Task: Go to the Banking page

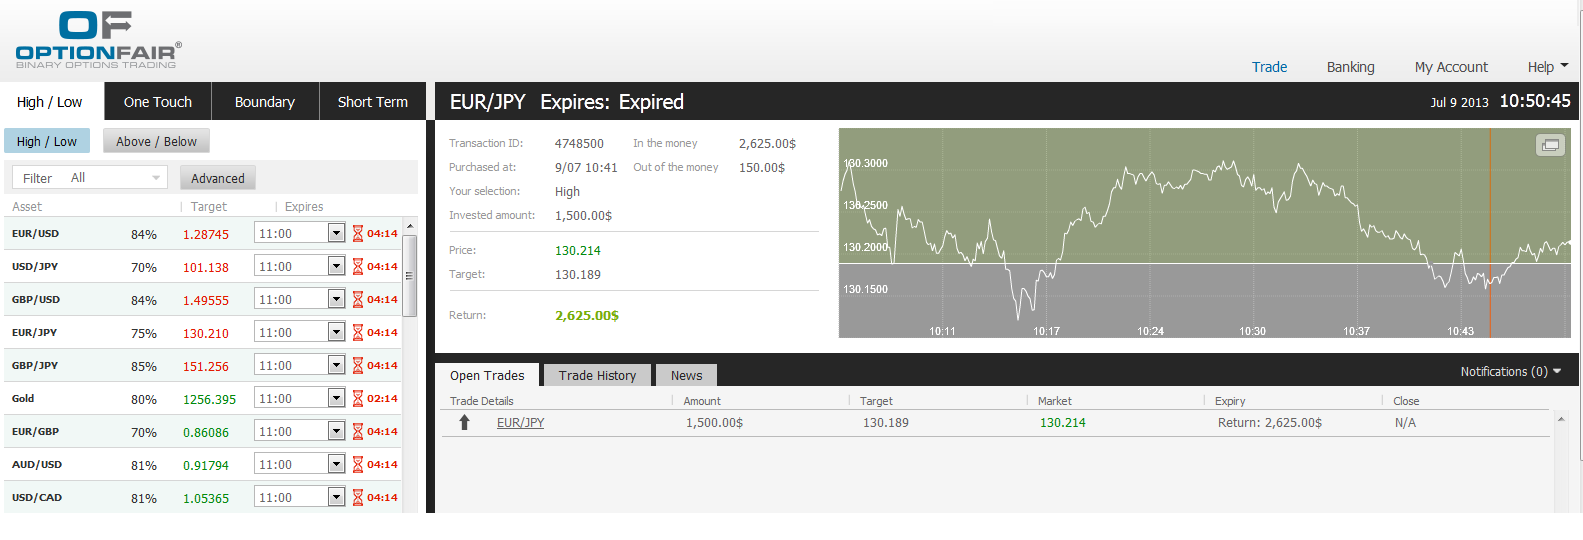Action: pyautogui.click(x=1350, y=67)
